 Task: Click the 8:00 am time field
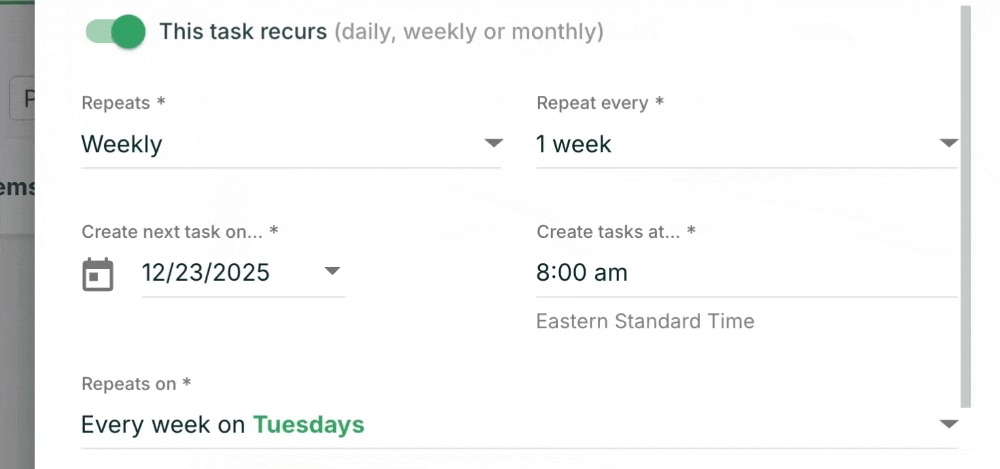click(x=582, y=273)
